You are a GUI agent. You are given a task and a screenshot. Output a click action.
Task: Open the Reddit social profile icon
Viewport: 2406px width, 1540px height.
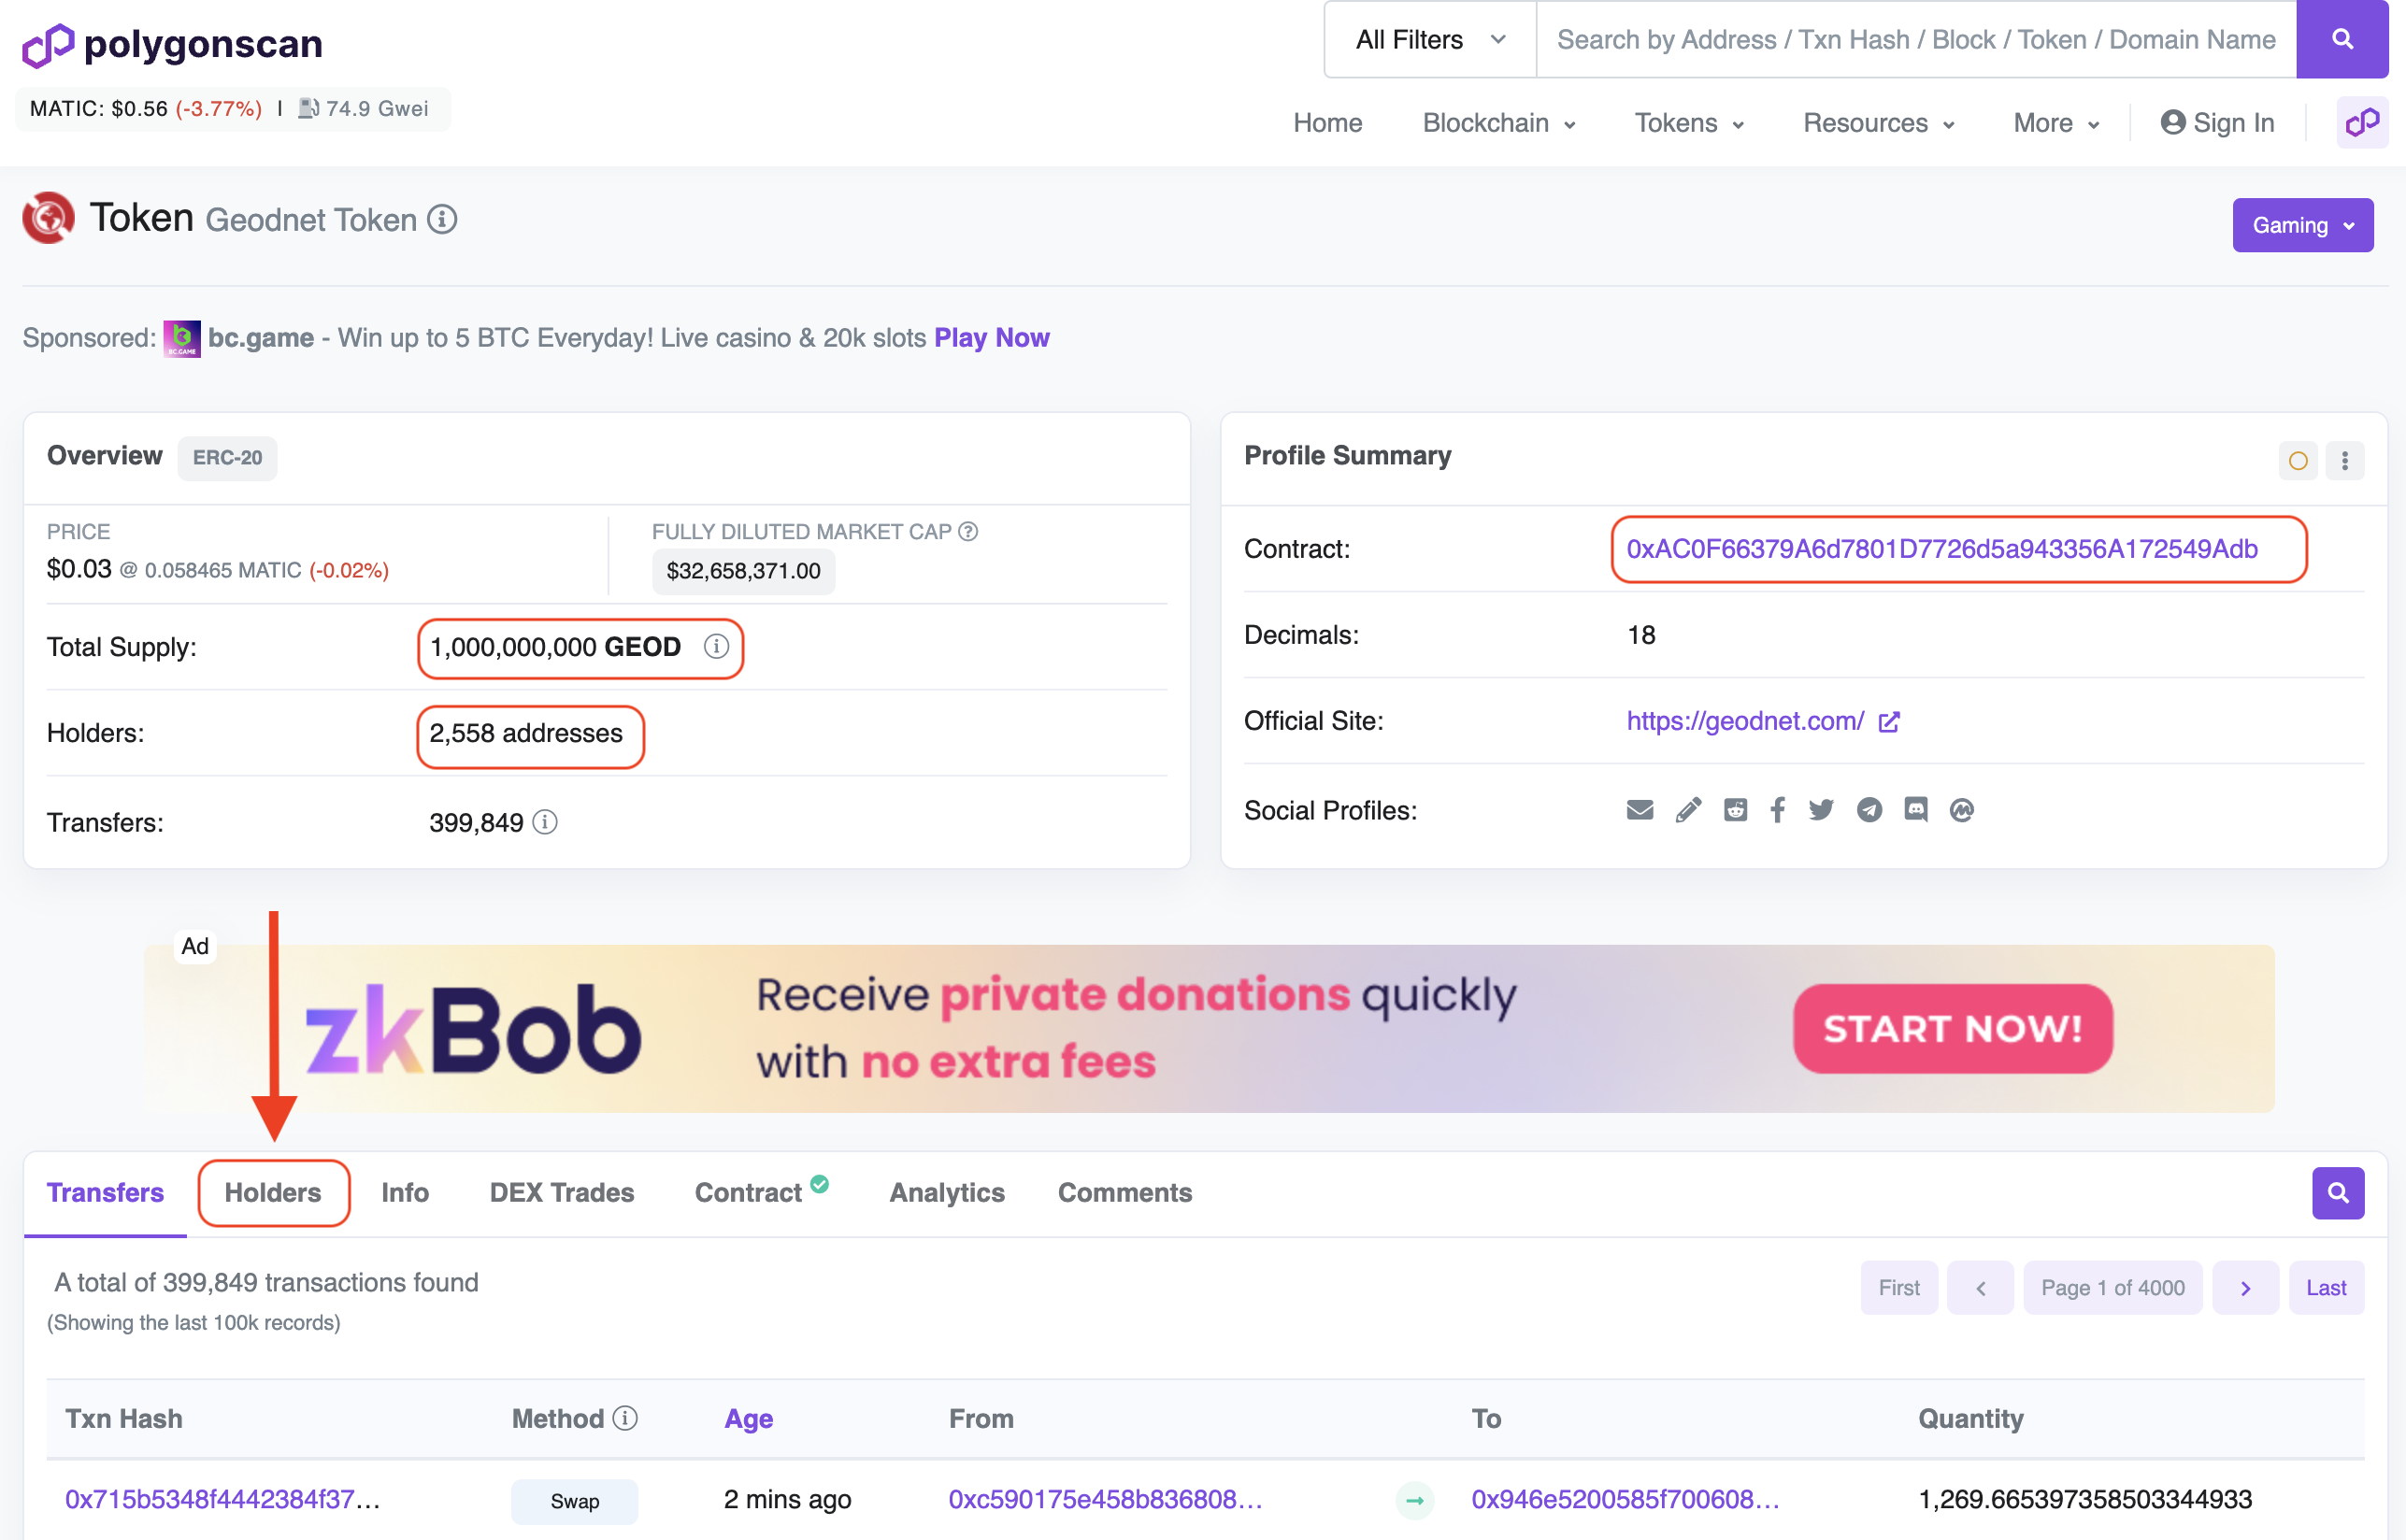(1735, 810)
